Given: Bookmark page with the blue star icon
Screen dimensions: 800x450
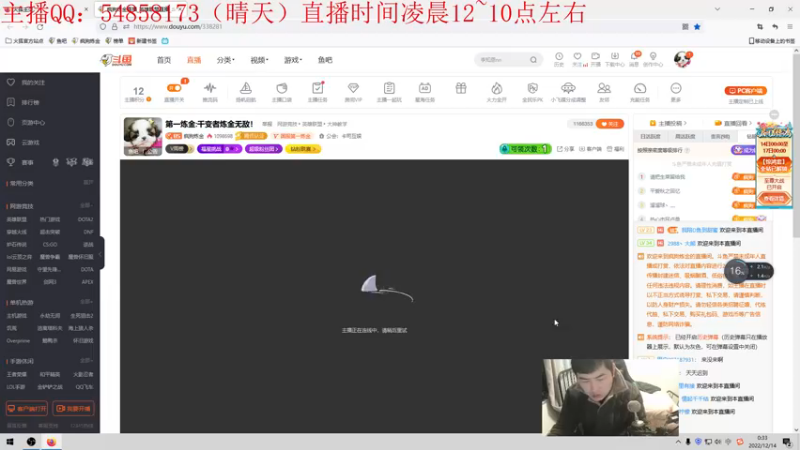Looking at the screenshot, I should tap(697, 27).
